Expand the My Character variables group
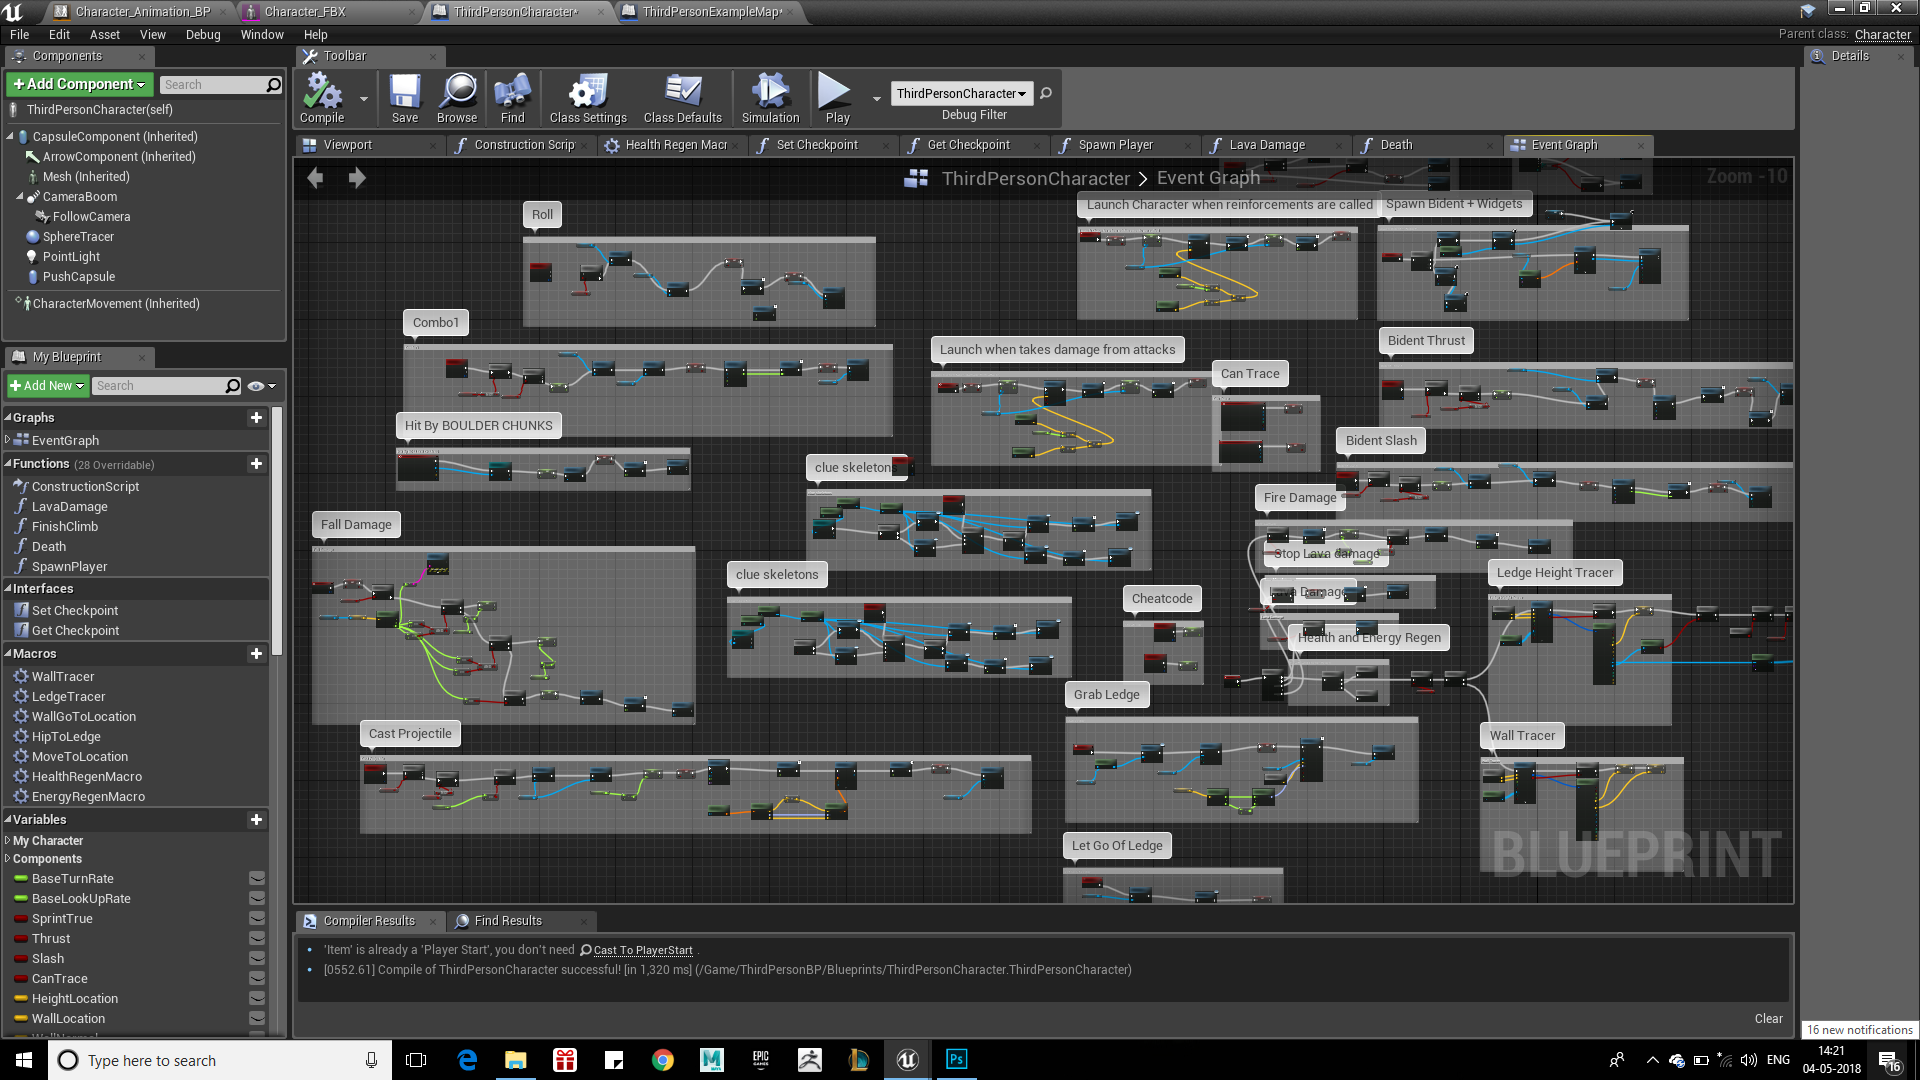1920x1080 pixels. click(x=8, y=841)
